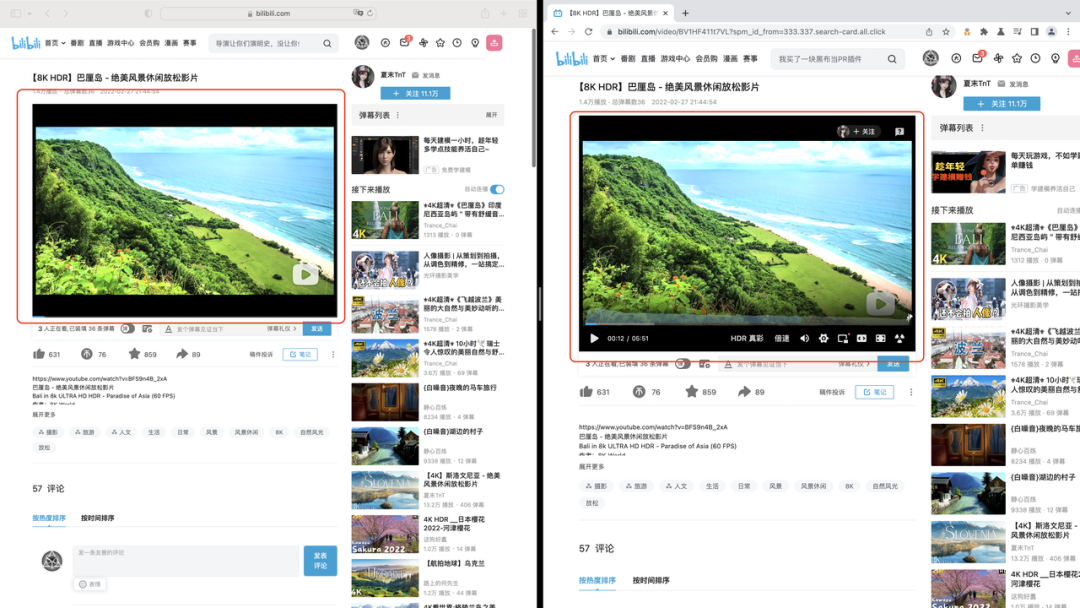
Task: Open the 倍速 playback speed menu
Action: click(x=781, y=339)
